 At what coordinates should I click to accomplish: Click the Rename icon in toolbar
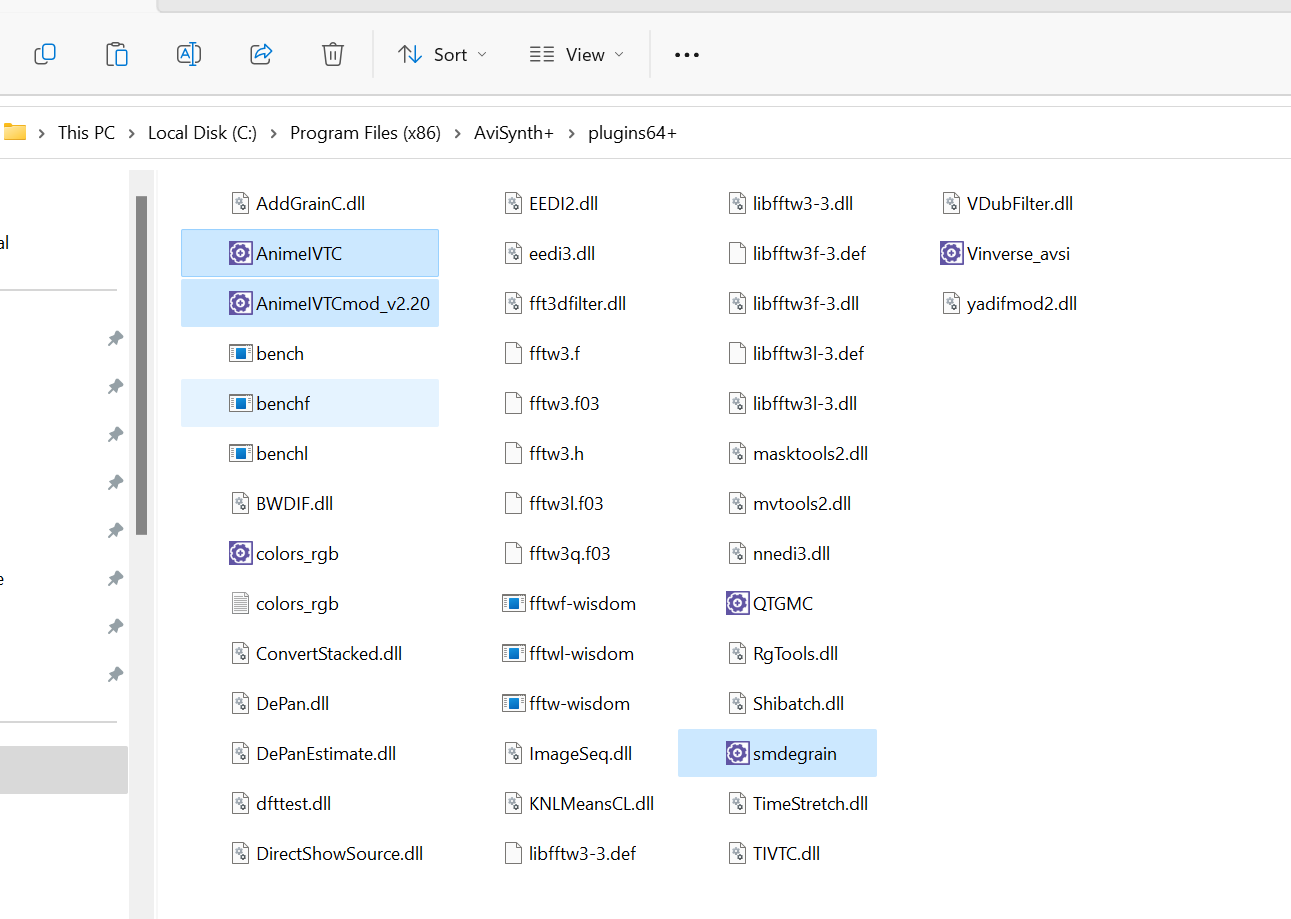coord(189,54)
